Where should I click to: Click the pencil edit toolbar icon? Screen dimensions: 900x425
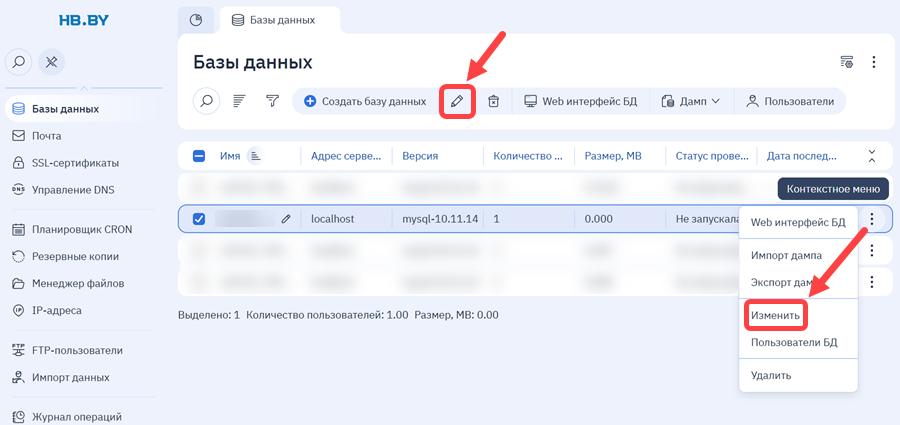click(x=457, y=102)
